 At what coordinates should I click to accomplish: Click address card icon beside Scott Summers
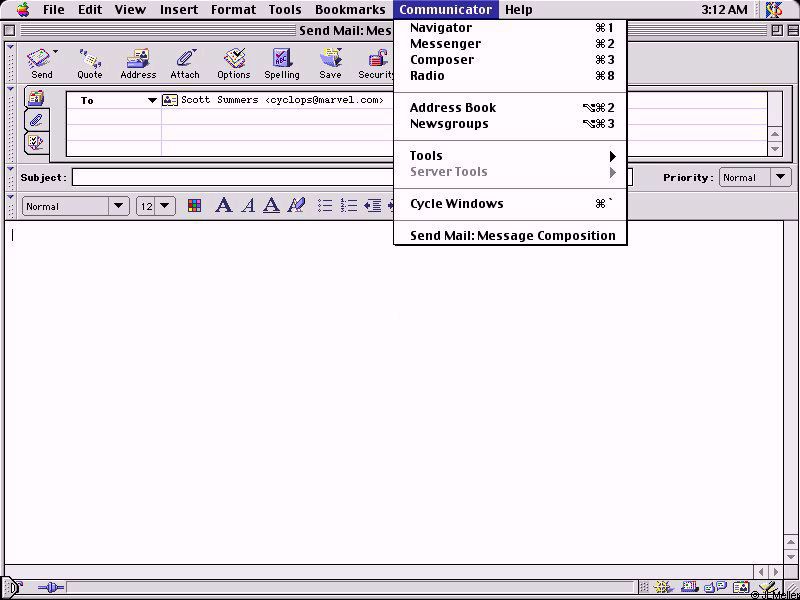click(170, 100)
